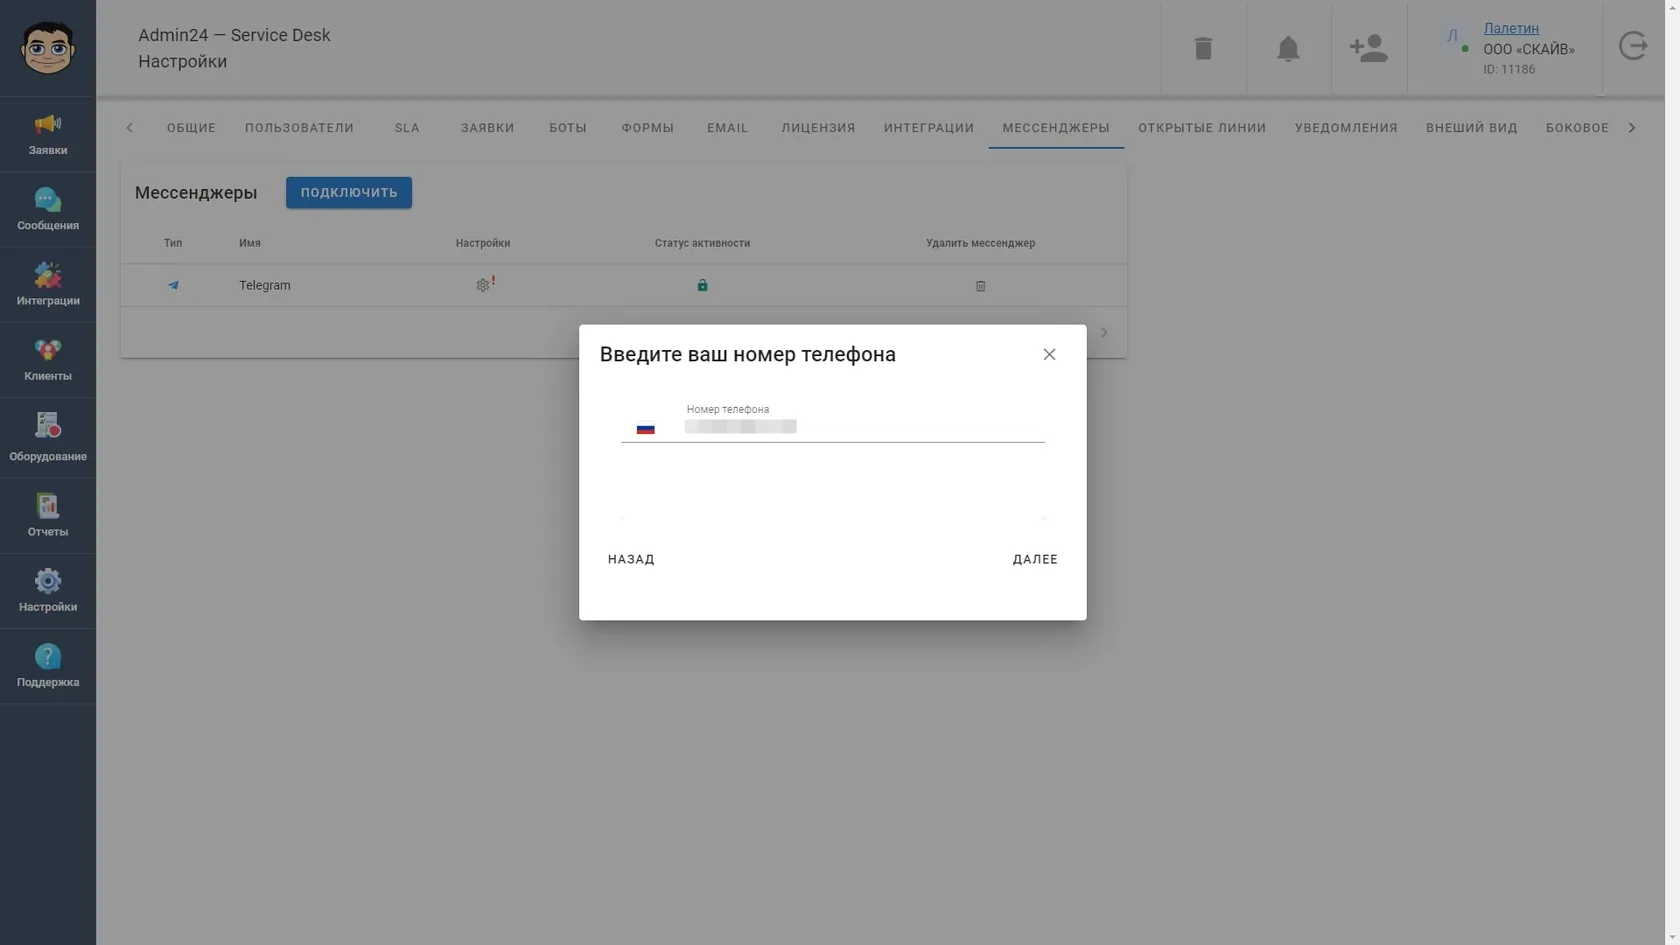Switch to the ЛИЦЕНЗИЯ tab
The width and height of the screenshot is (1680, 945).
(818, 128)
